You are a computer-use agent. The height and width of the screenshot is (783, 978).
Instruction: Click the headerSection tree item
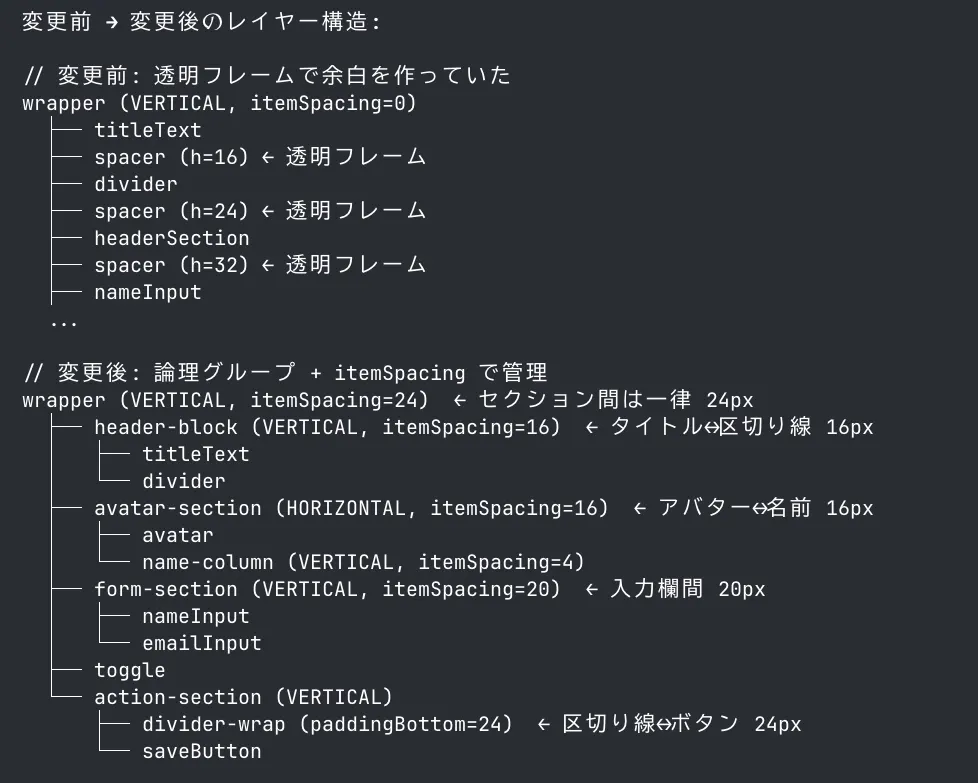[x=172, y=238]
